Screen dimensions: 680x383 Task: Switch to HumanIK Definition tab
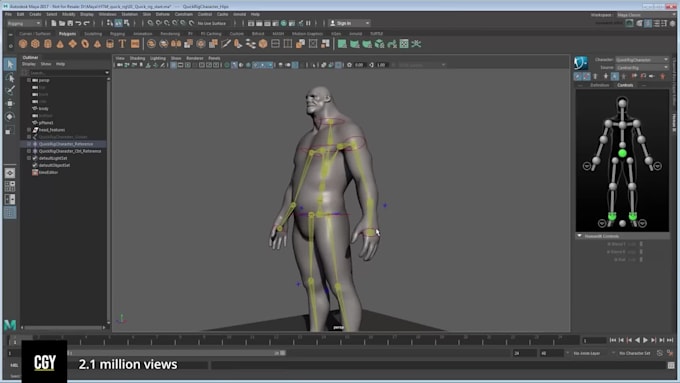click(x=600, y=85)
